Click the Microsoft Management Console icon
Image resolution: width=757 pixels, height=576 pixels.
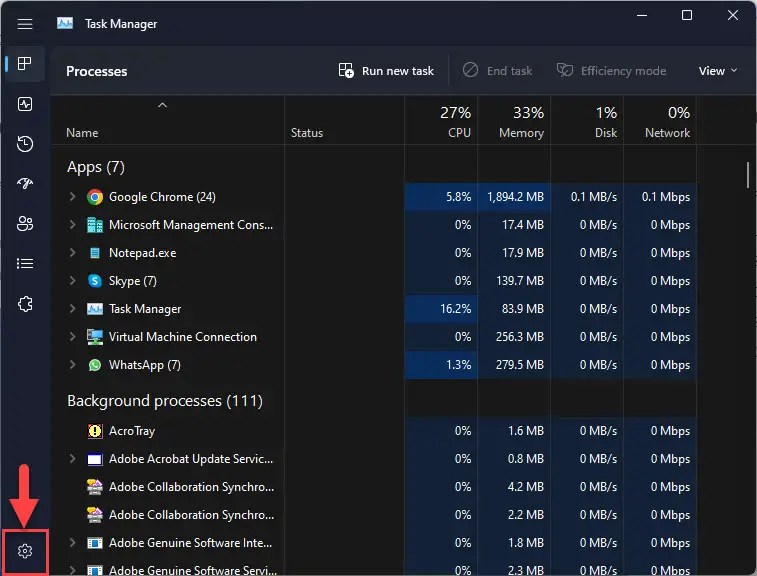click(x=95, y=225)
